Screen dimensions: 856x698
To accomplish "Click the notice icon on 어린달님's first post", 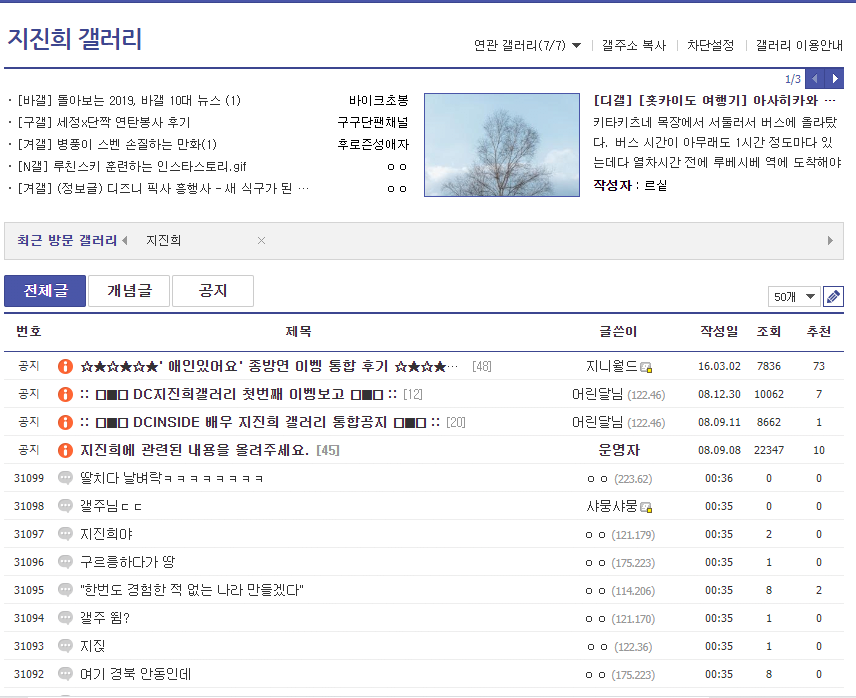I will click(x=63, y=394).
